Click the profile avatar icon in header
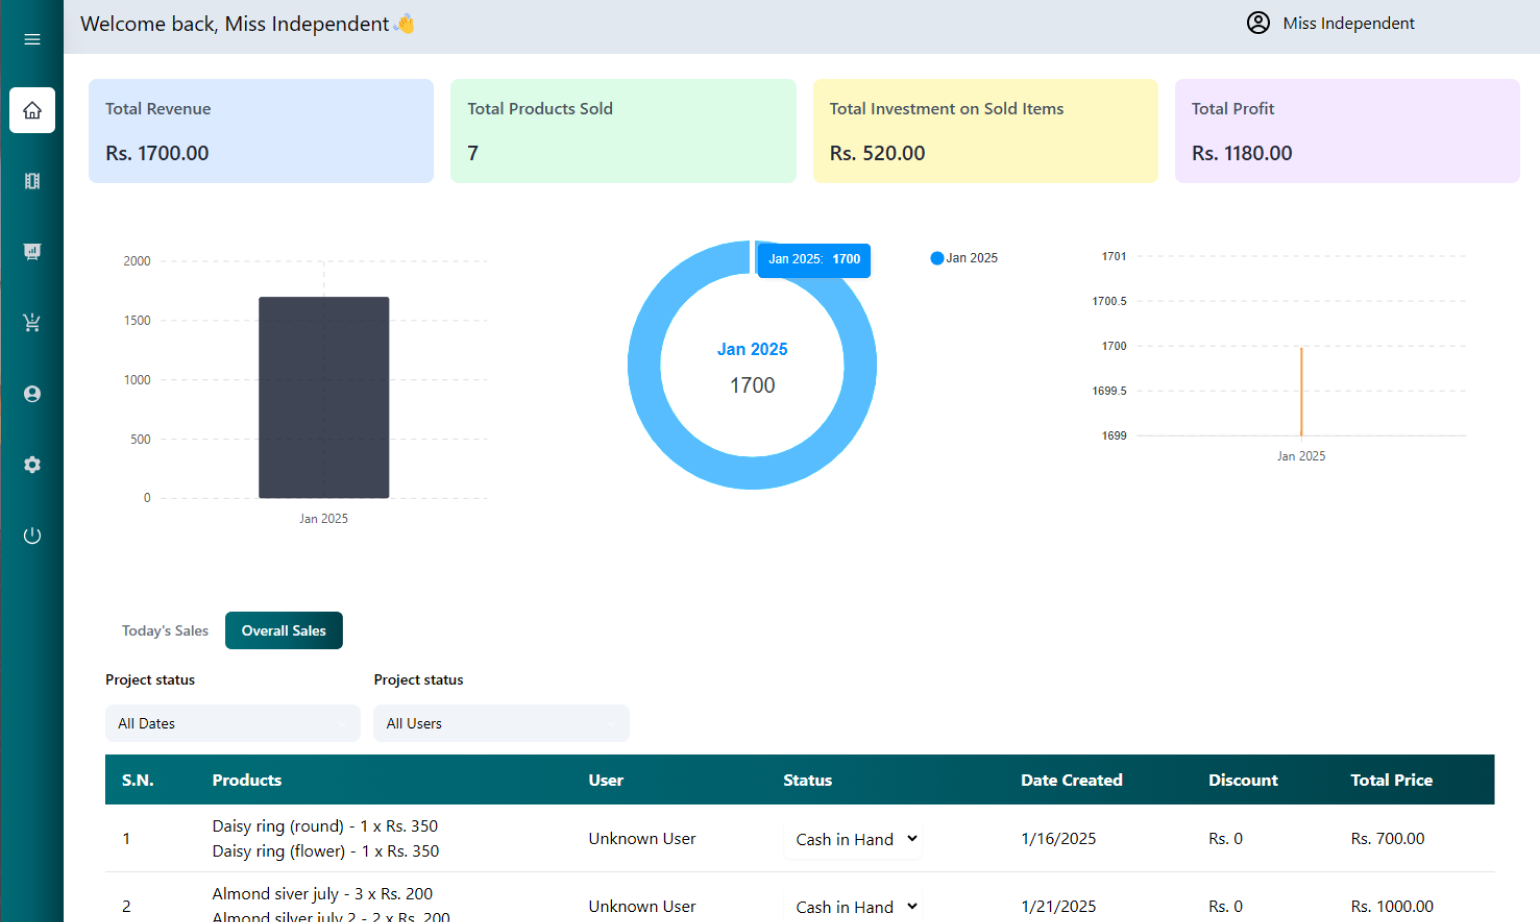 click(1258, 23)
